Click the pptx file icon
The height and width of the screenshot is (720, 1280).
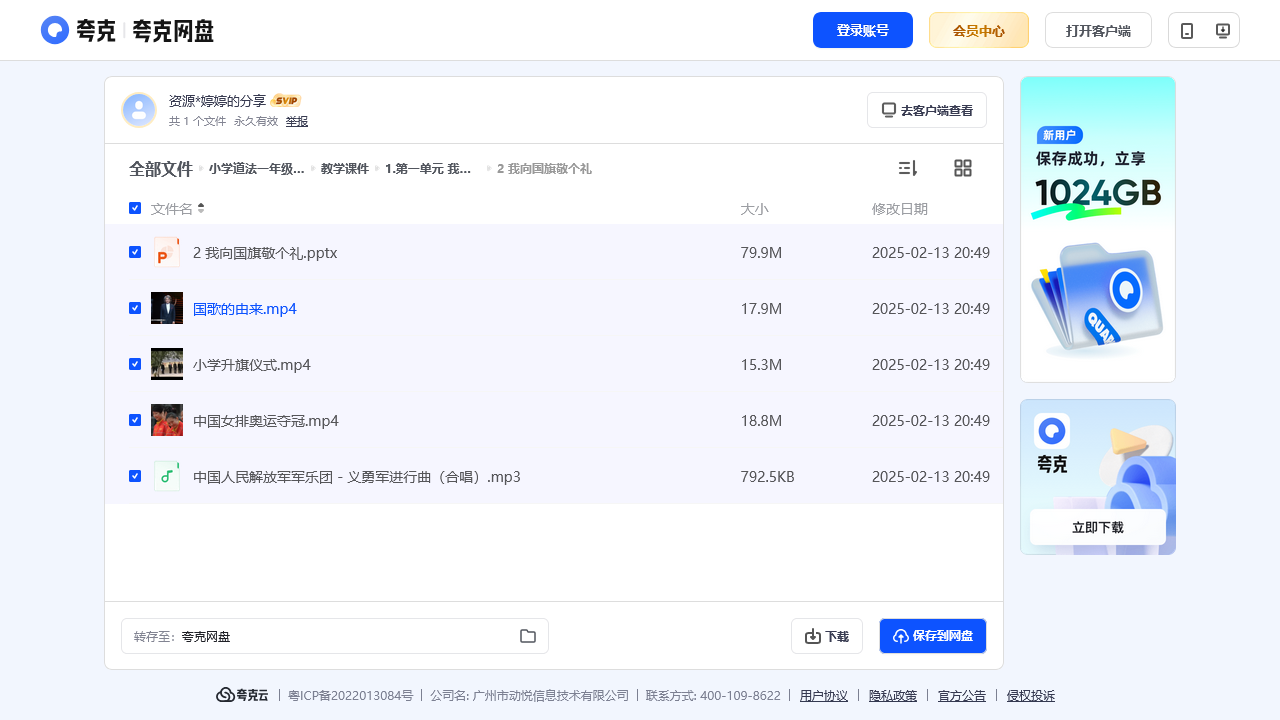point(167,252)
